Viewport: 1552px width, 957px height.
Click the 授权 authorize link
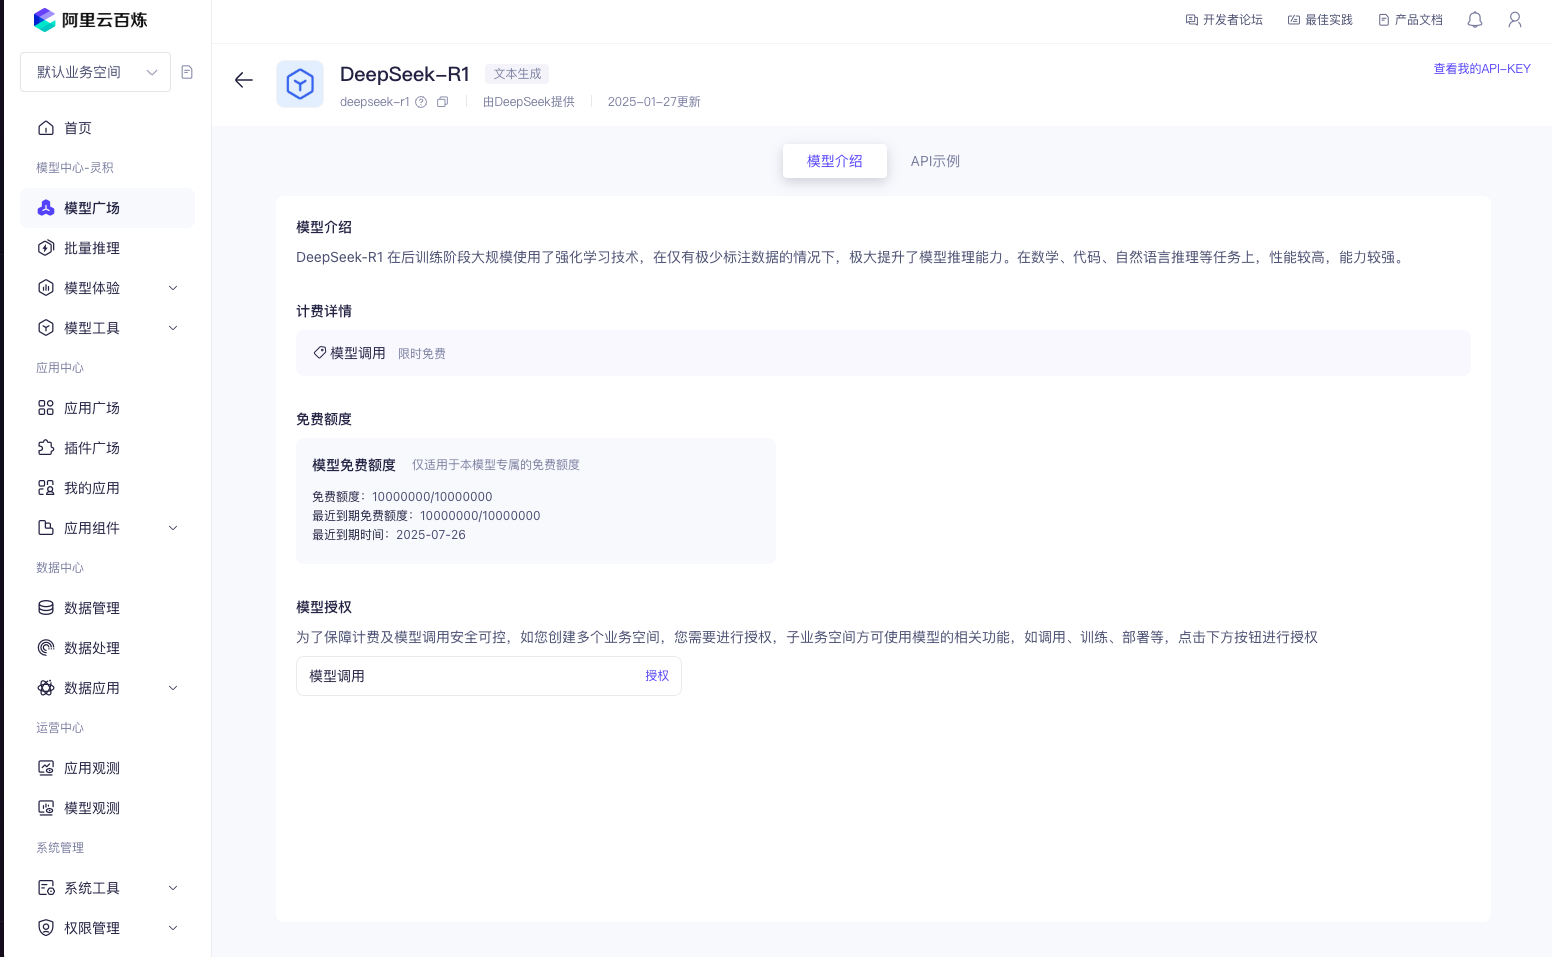click(x=657, y=676)
